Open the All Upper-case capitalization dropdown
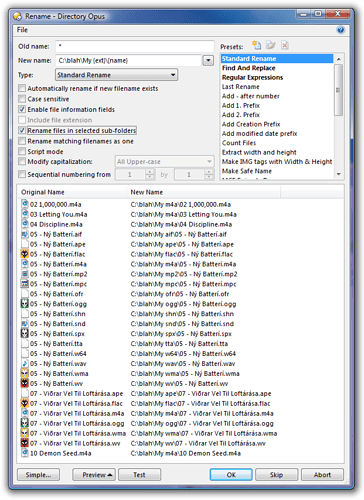This screenshot has width=364, height=500. coord(164,162)
